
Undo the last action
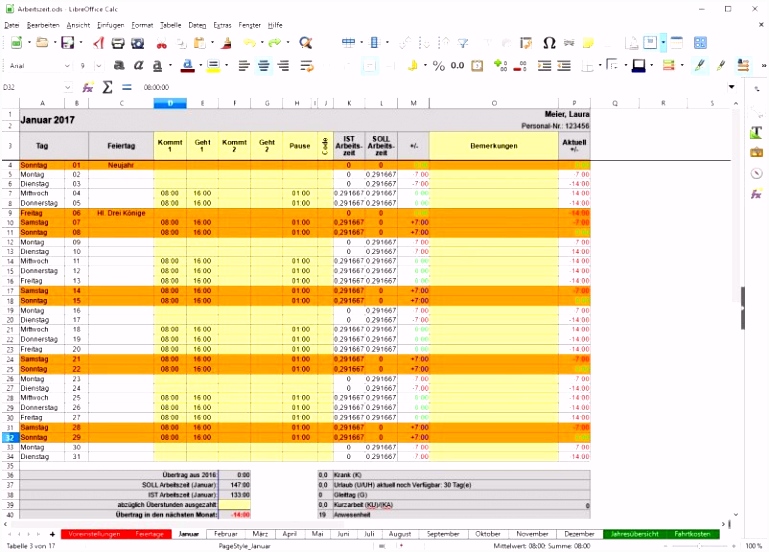click(x=250, y=43)
